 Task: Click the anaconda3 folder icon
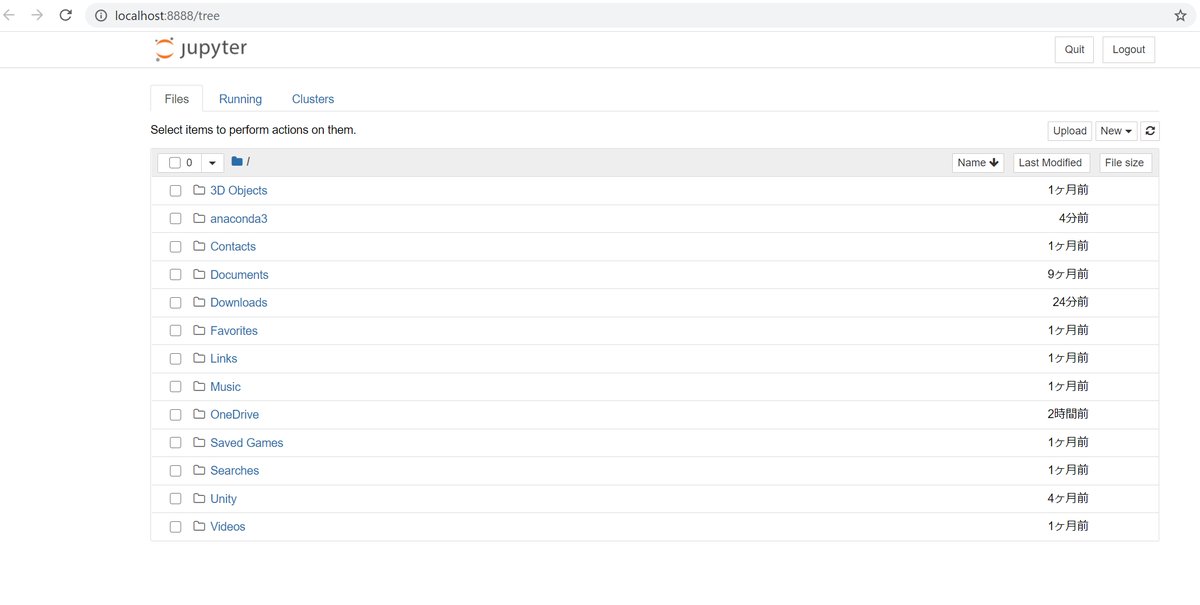[199, 218]
